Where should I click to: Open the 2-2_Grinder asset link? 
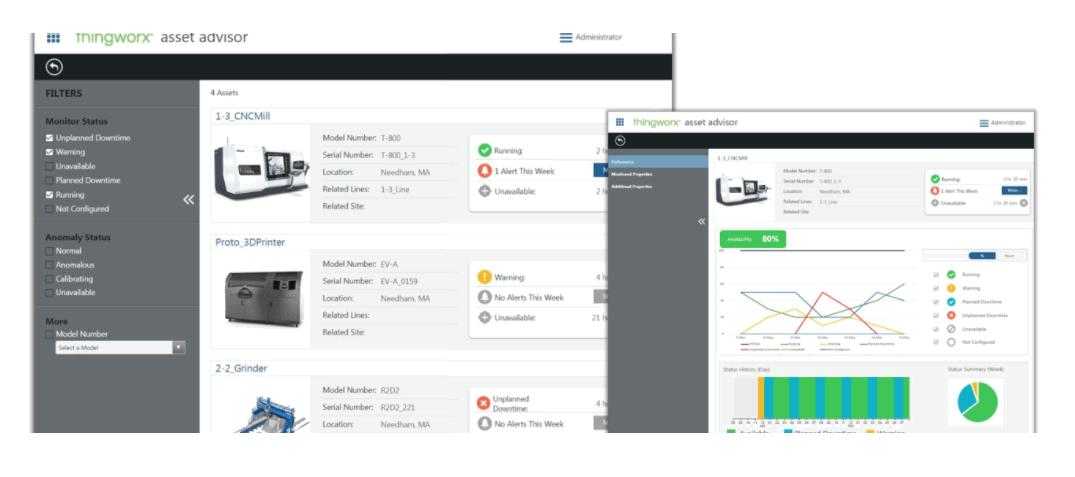point(241,368)
